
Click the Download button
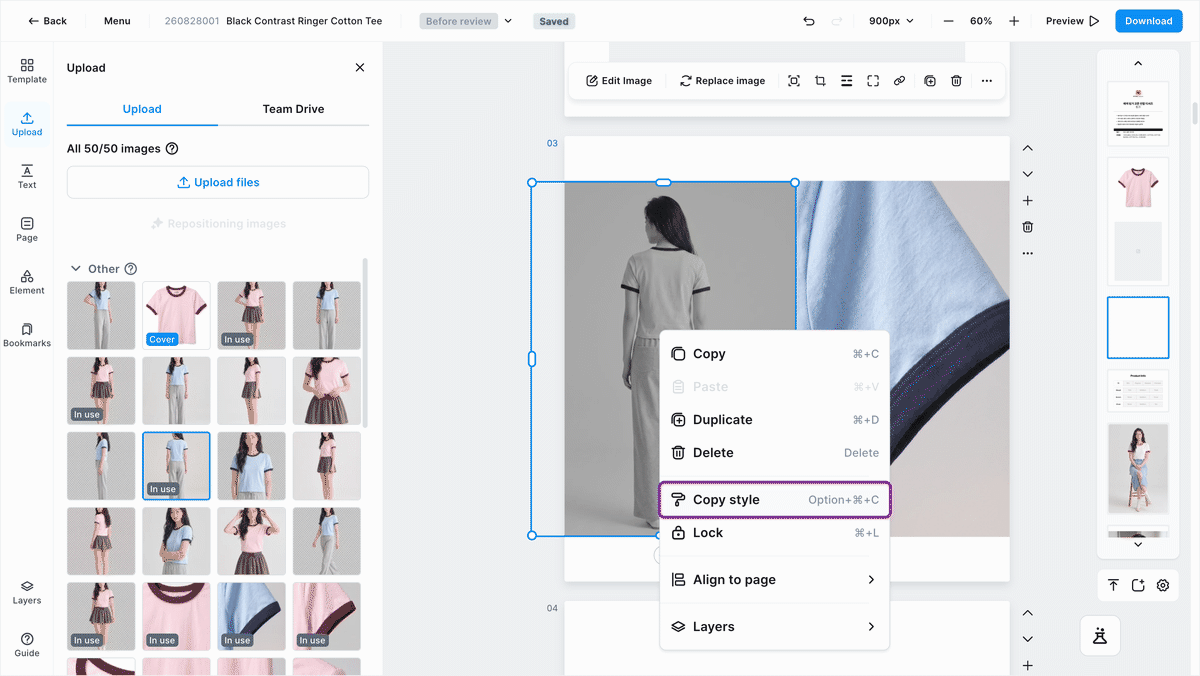(x=1149, y=21)
